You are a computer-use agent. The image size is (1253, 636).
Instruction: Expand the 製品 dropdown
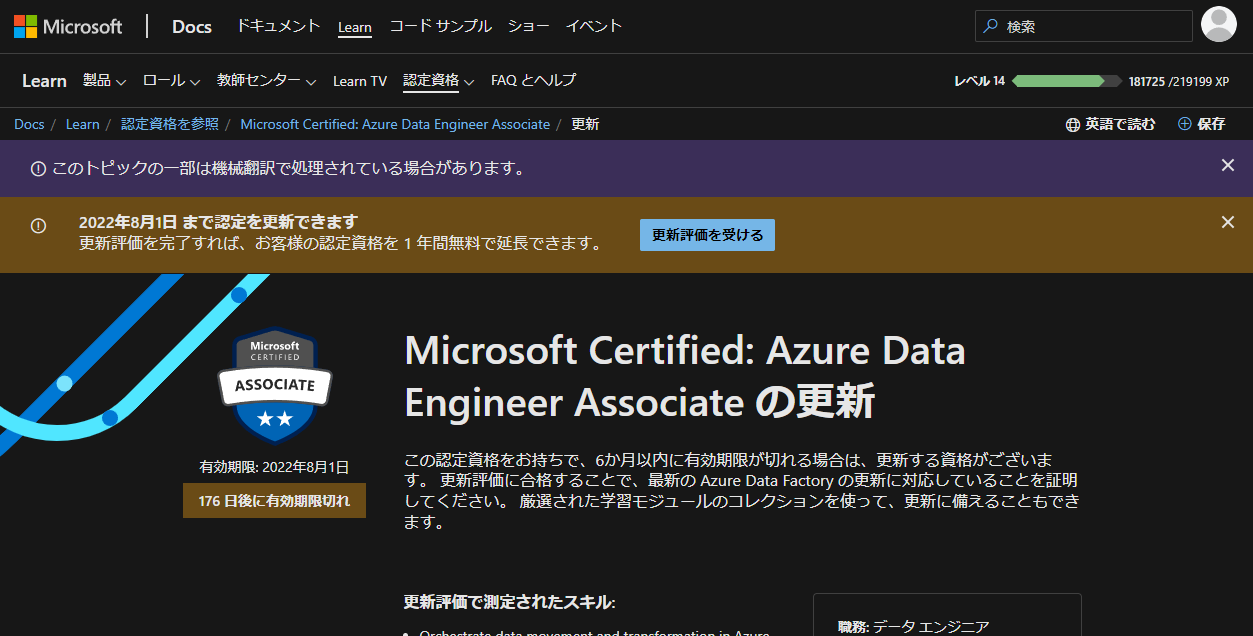(x=104, y=80)
